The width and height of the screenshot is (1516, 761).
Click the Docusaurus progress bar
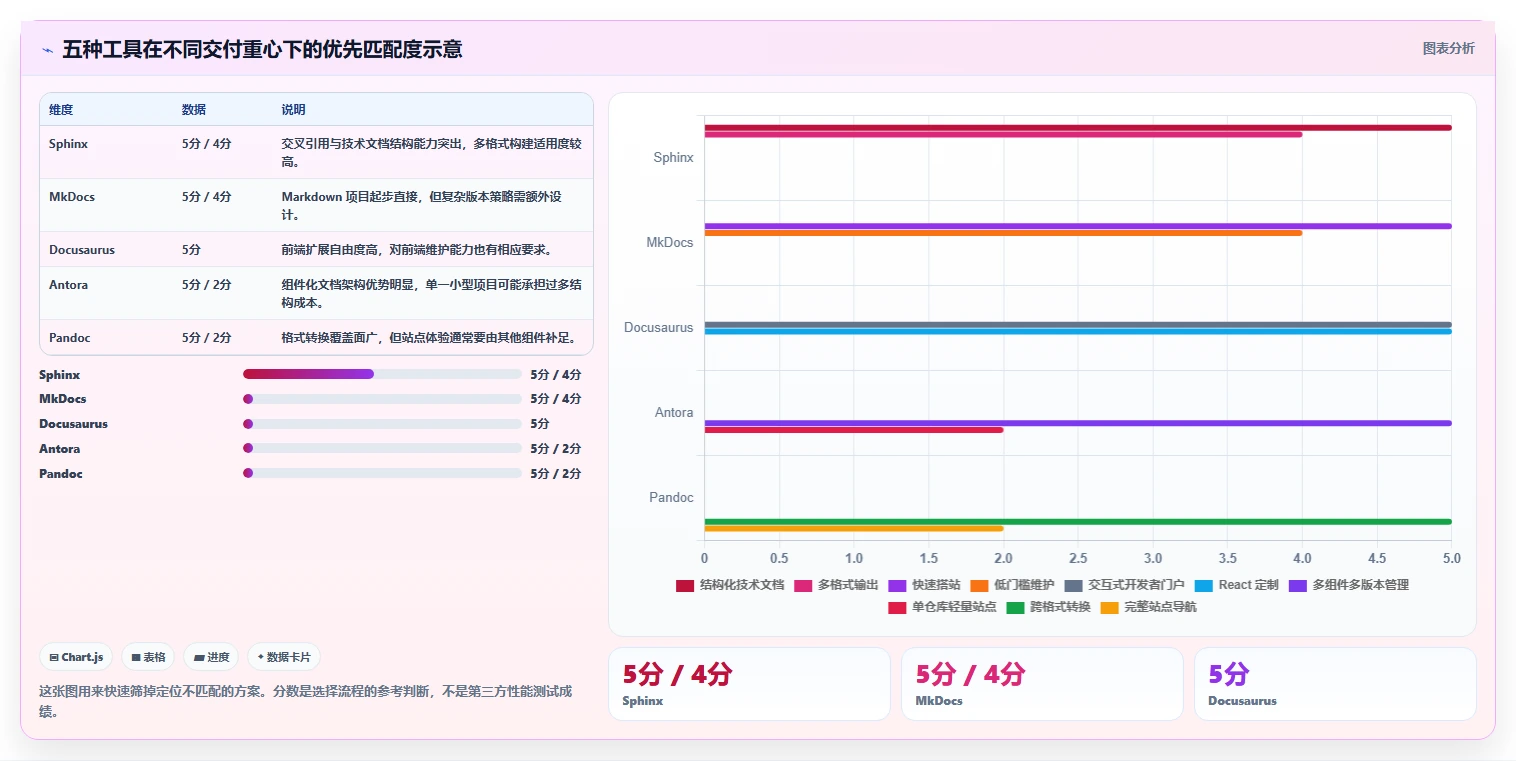tap(382, 424)
